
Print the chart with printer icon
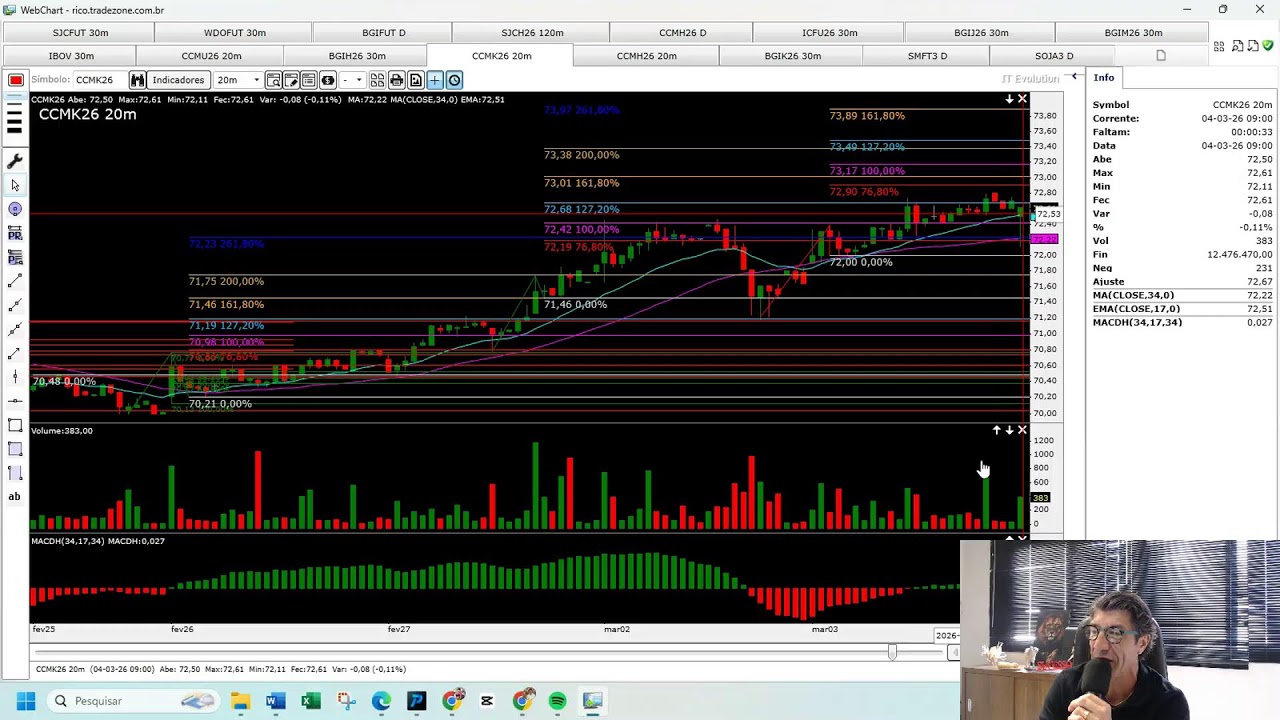pyautogui.click(x=397, y=80)
